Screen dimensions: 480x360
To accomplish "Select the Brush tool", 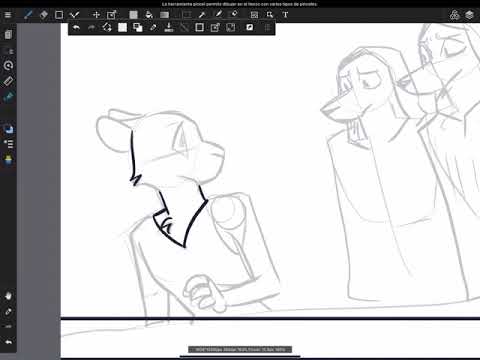I will point(28,15).
